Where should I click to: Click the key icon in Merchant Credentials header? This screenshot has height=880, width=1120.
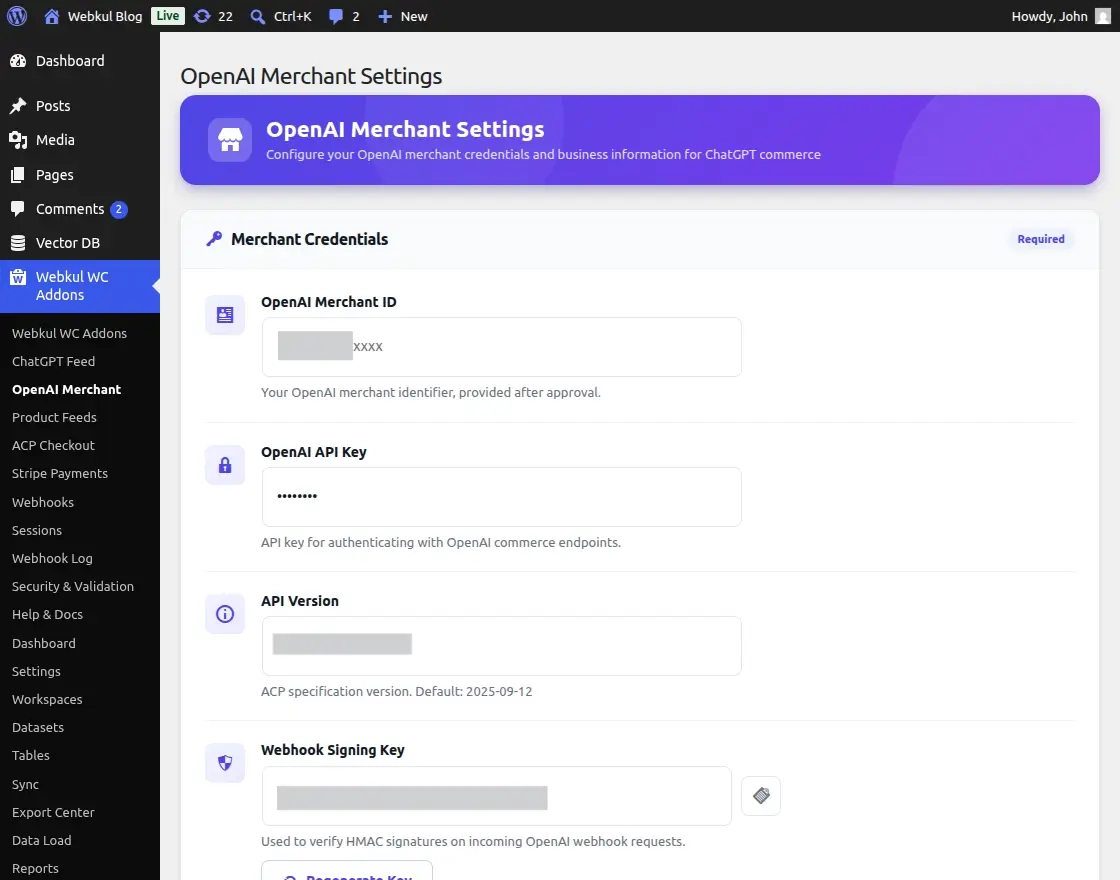click(214, 238)
